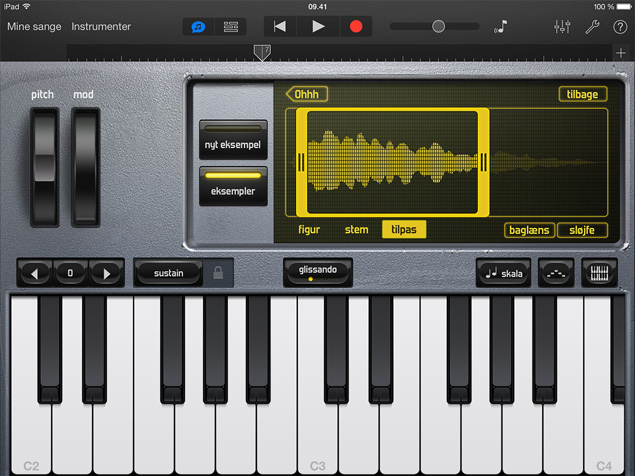Image resolution: width=635 pixels, height=476 pixels.
Task: Toggle the metronome note icon
Action: click(x=501, y=27)
